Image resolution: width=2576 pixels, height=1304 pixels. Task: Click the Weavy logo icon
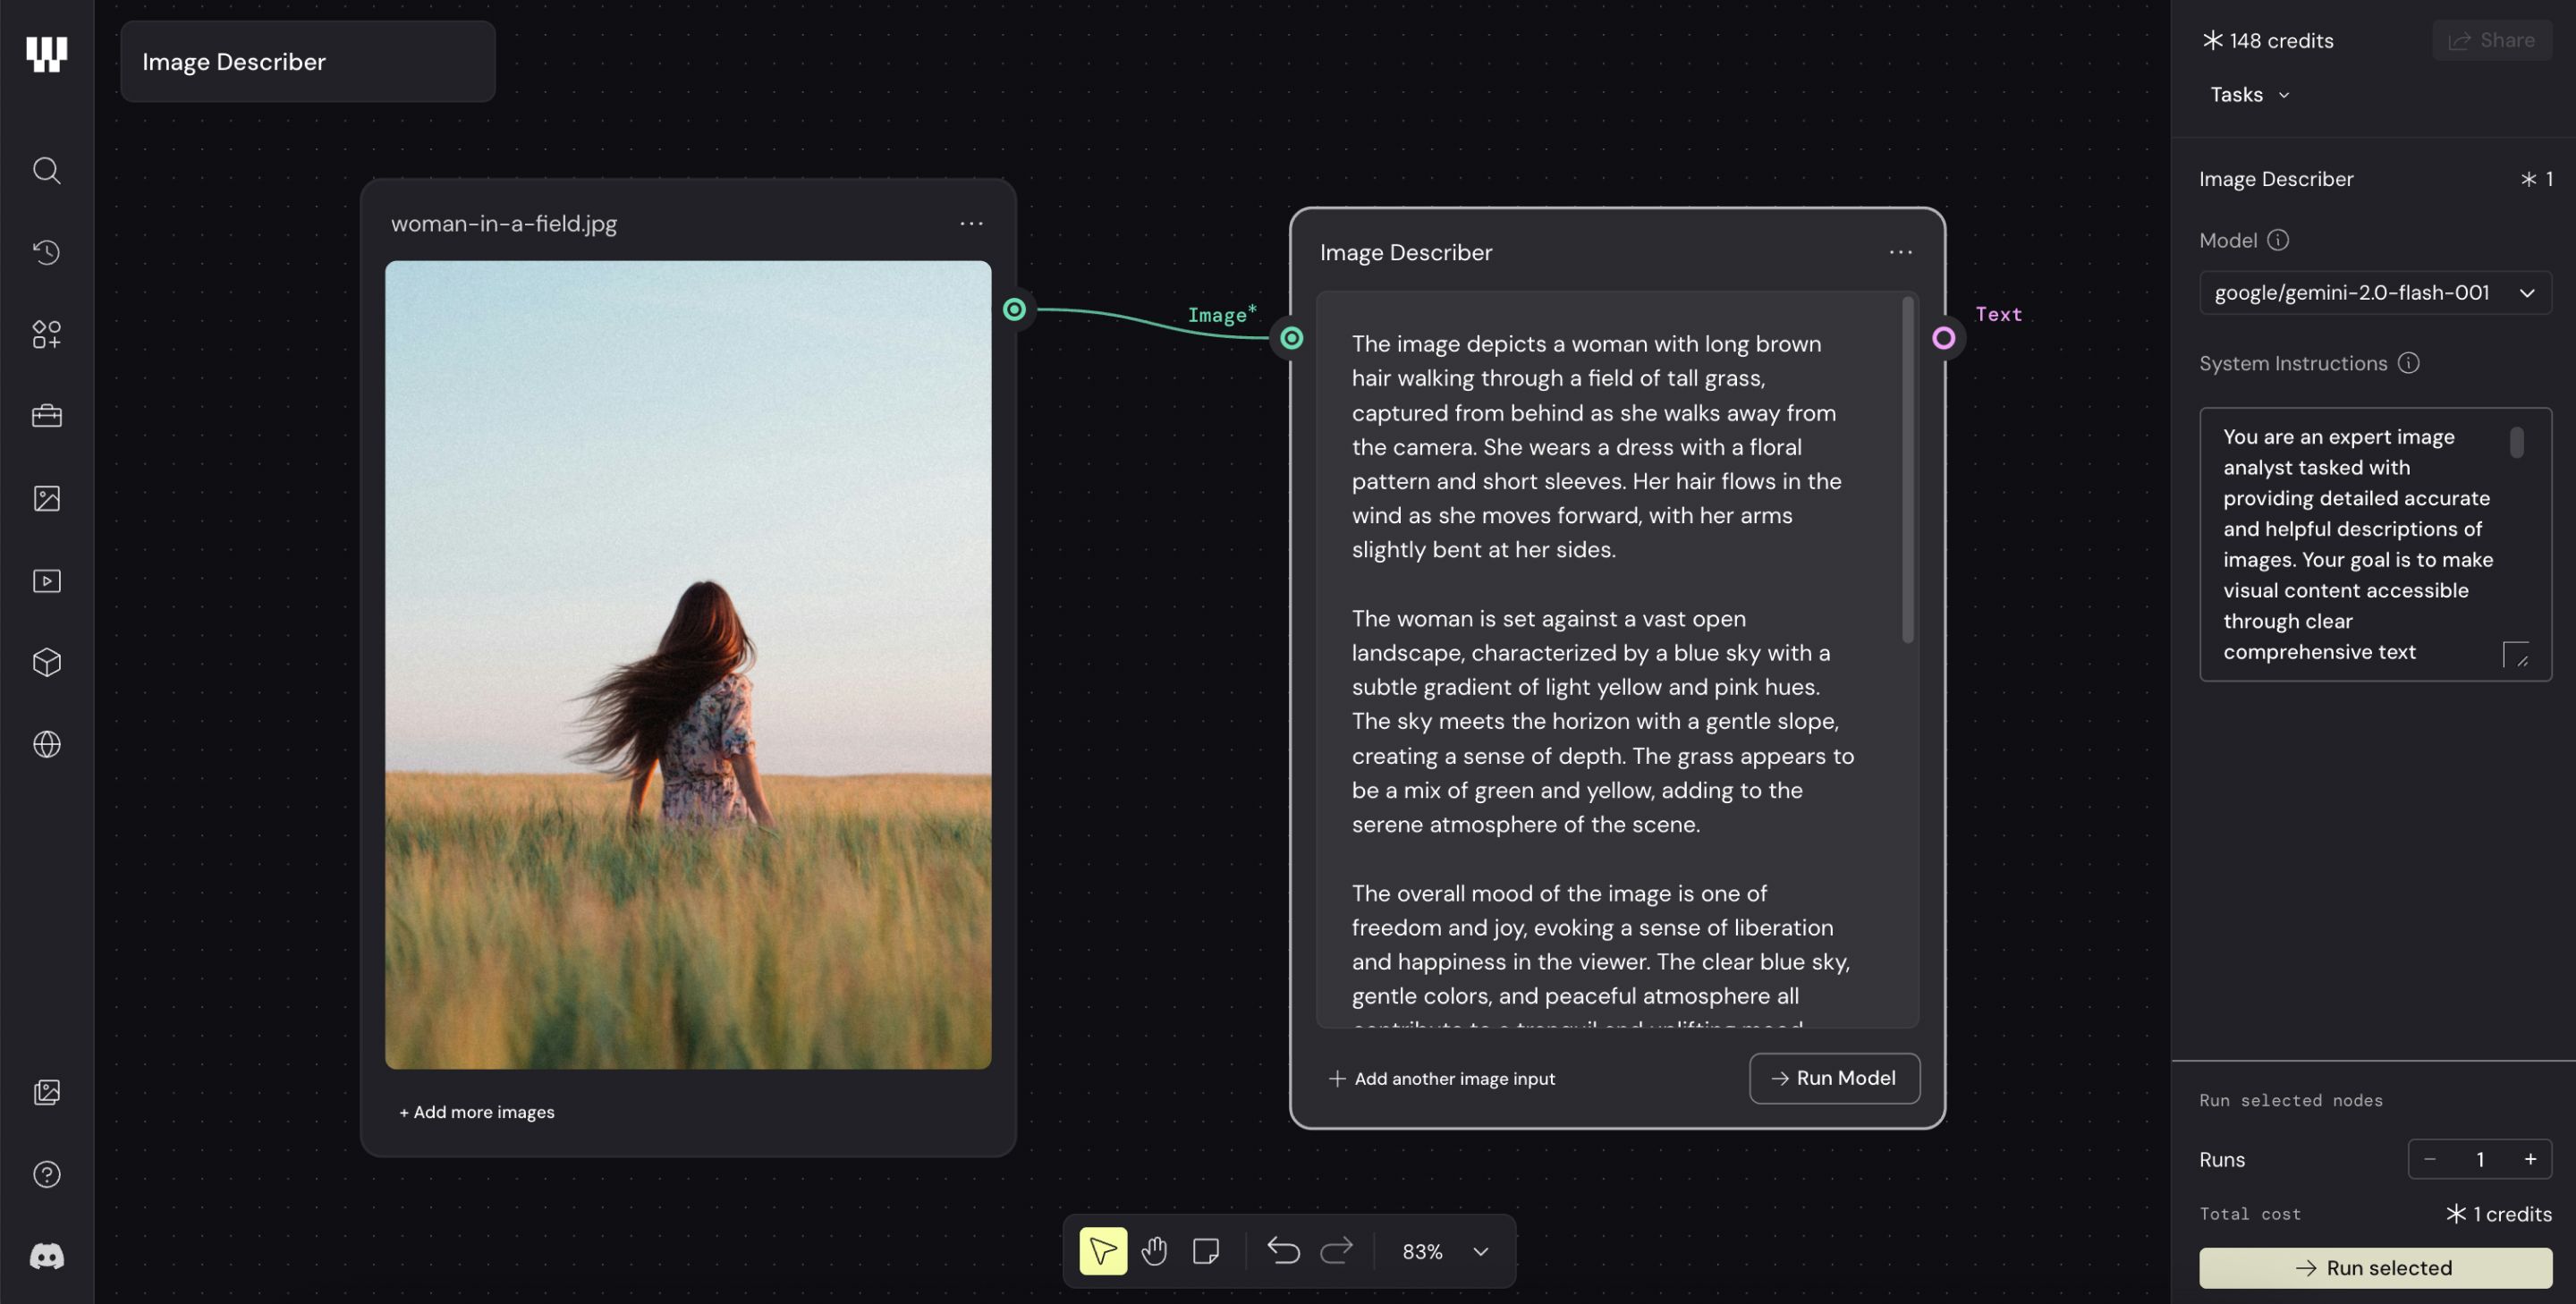tap(46, 54)
